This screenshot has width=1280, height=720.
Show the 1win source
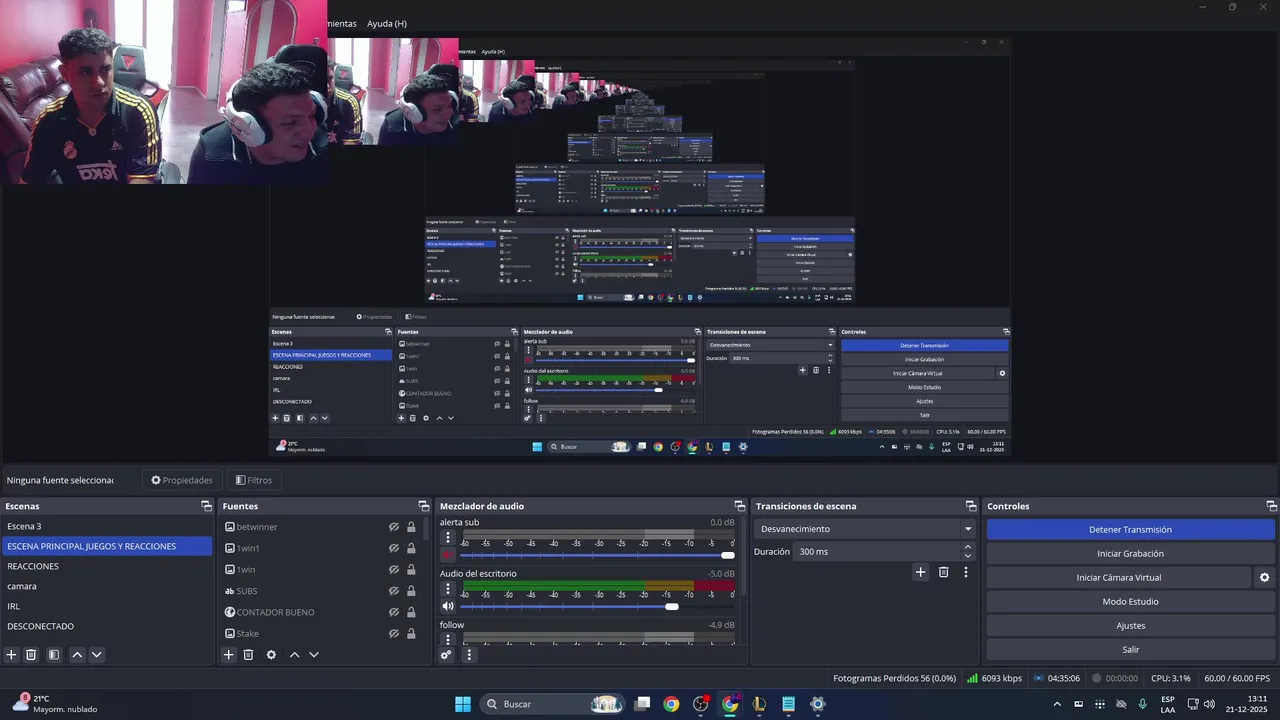point(394,569)
